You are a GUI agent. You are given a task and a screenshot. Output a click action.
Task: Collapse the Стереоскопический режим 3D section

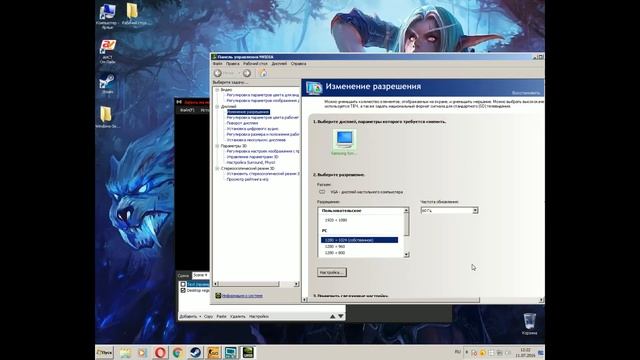pyautogui.click(x=217, y=168)
